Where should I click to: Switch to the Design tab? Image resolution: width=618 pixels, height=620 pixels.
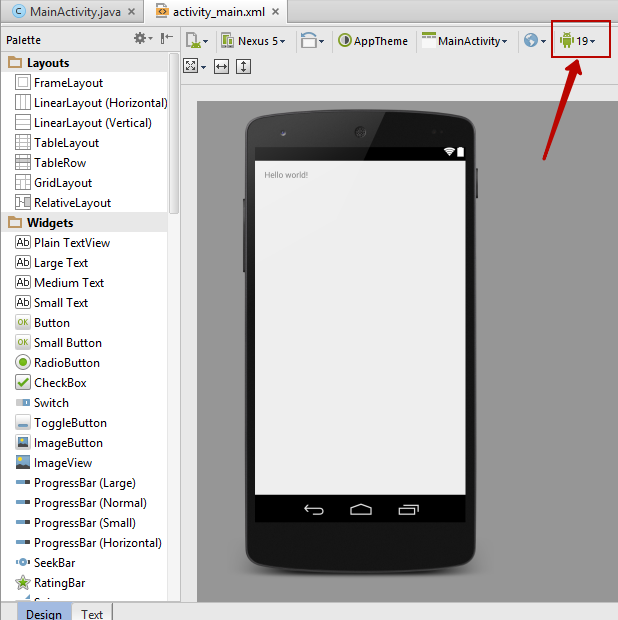44,612
